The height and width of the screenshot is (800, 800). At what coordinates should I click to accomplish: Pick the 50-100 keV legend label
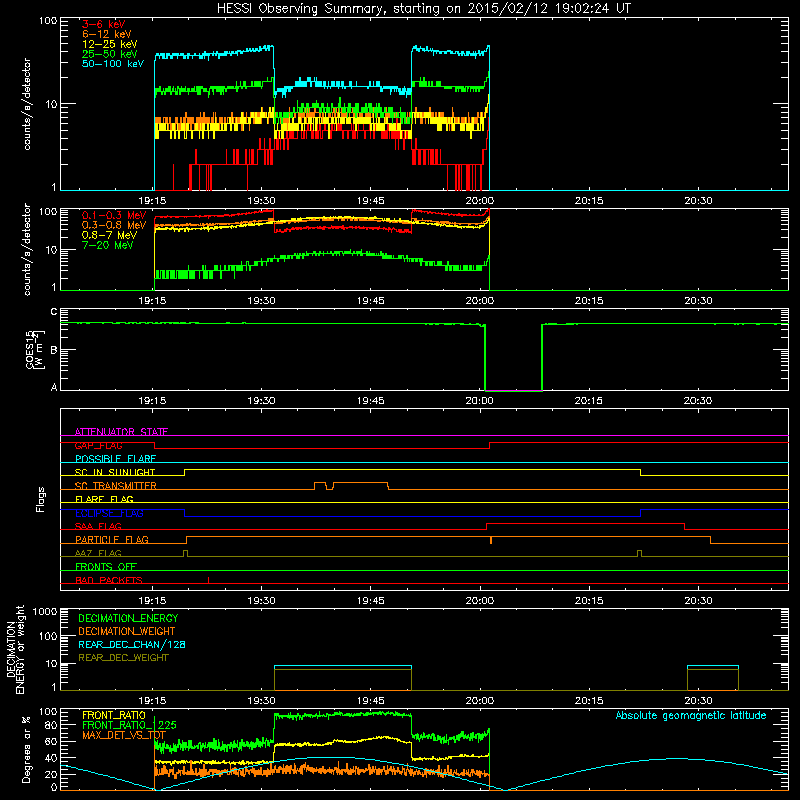113,64
